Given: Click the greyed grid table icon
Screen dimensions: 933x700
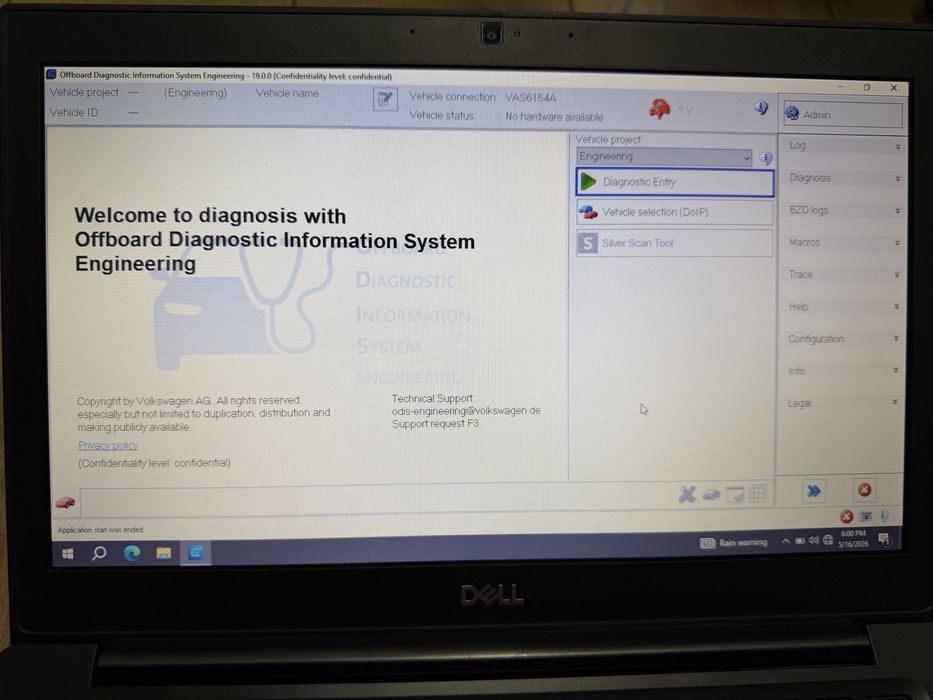Looking at the screenshot, I should click(758, 494).
